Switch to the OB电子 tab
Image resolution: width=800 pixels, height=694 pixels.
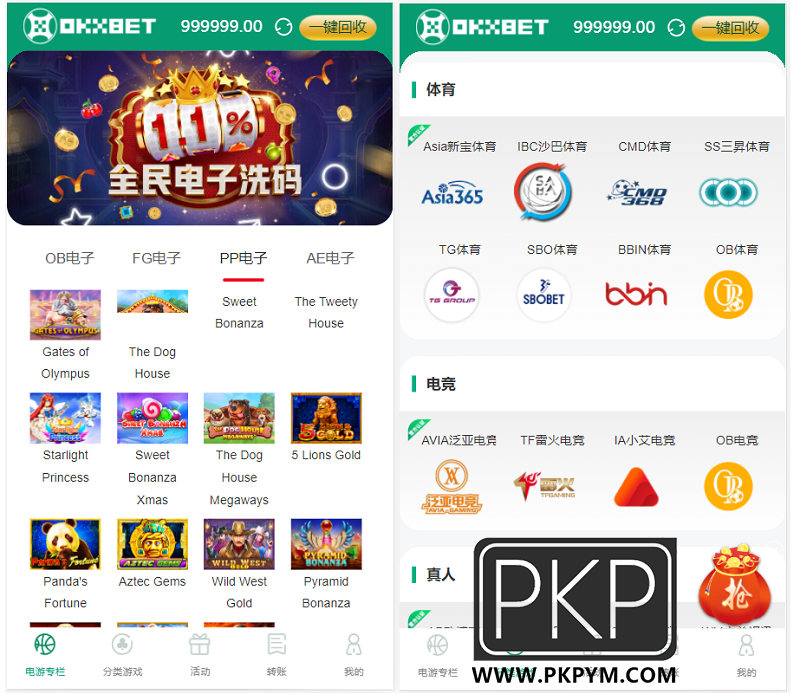pos(70,258)
